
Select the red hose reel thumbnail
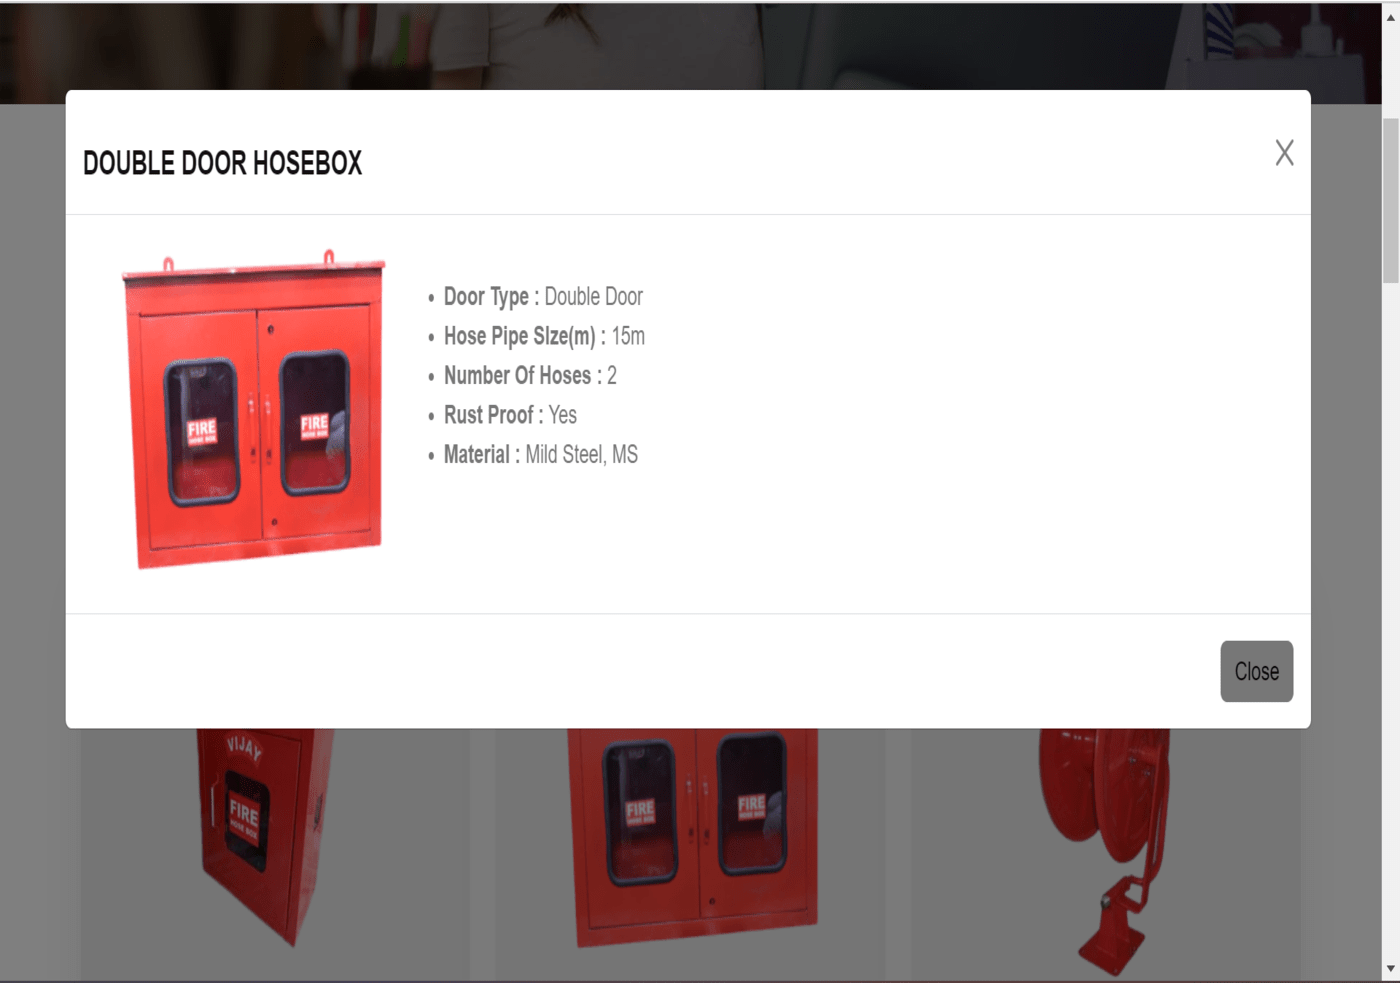[x=1105, y=850]
